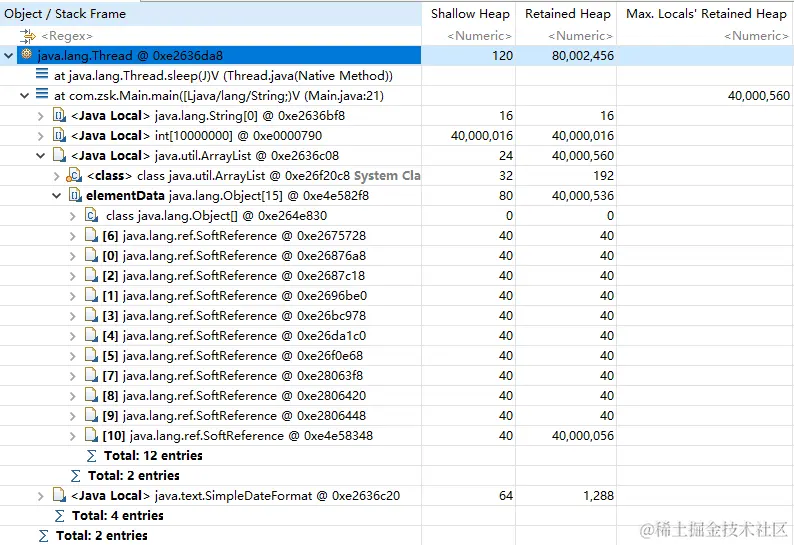Screen dimensions: 794x545
Task: Click the 40,000,056 retained heap value
Action: tap(582, 436)
